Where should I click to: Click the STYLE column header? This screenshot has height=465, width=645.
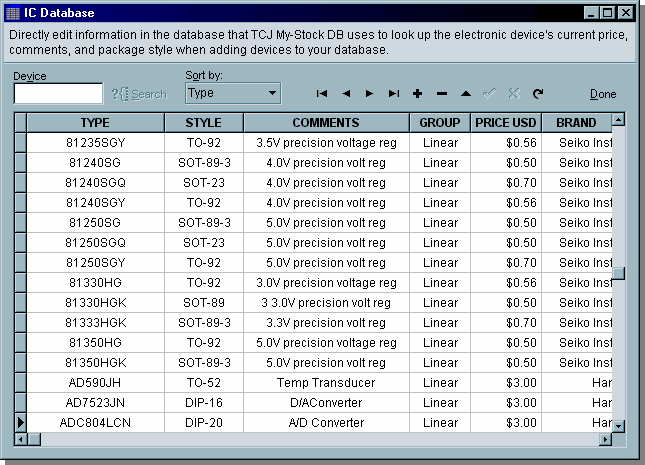204,123
